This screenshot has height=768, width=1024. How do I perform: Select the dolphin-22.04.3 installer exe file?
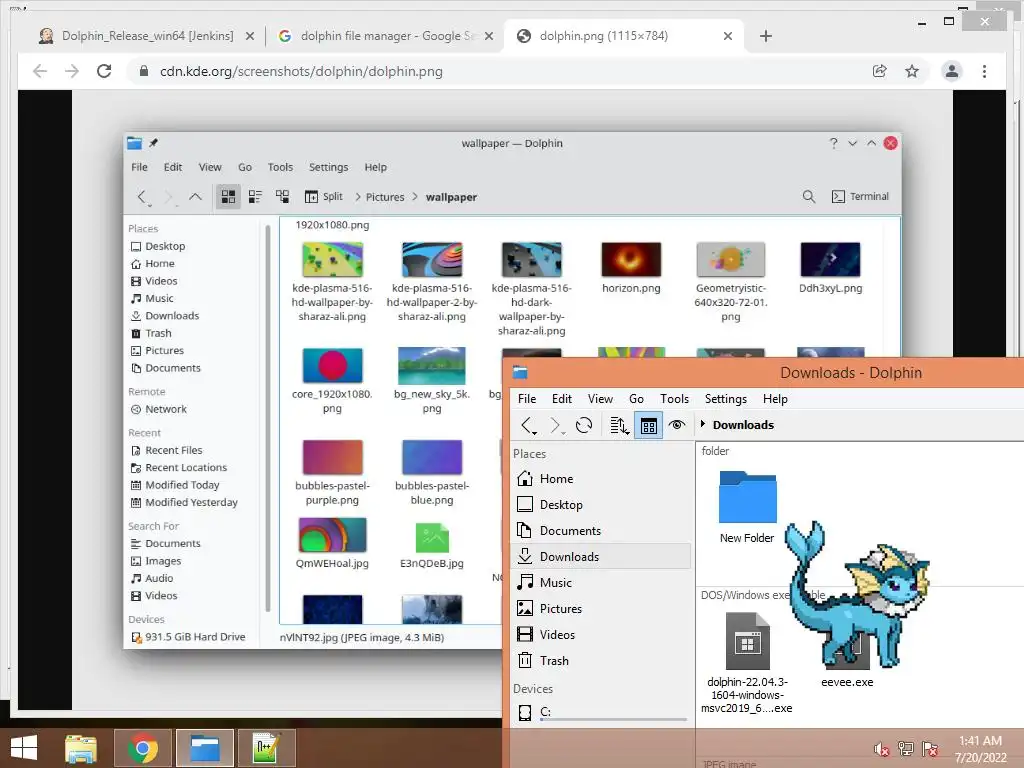click(x=748, y=641)
